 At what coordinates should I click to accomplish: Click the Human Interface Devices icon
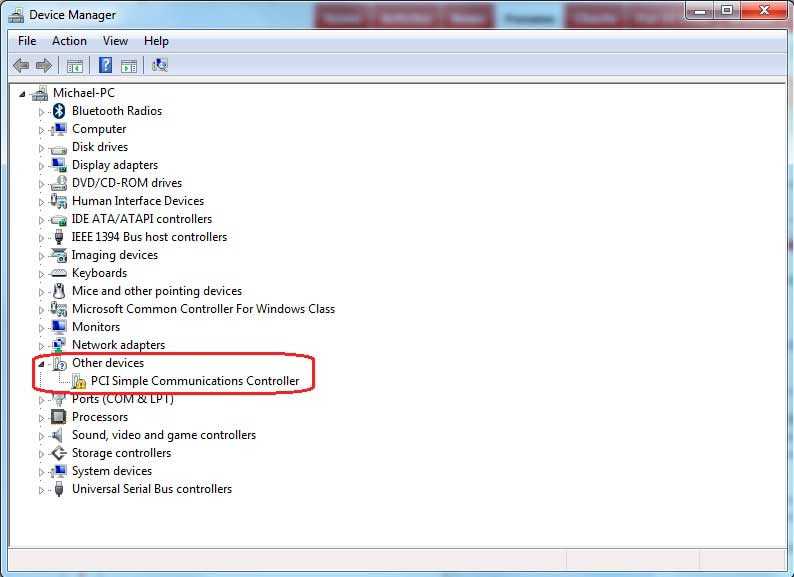pyautogui.click(x=59, y=201)
